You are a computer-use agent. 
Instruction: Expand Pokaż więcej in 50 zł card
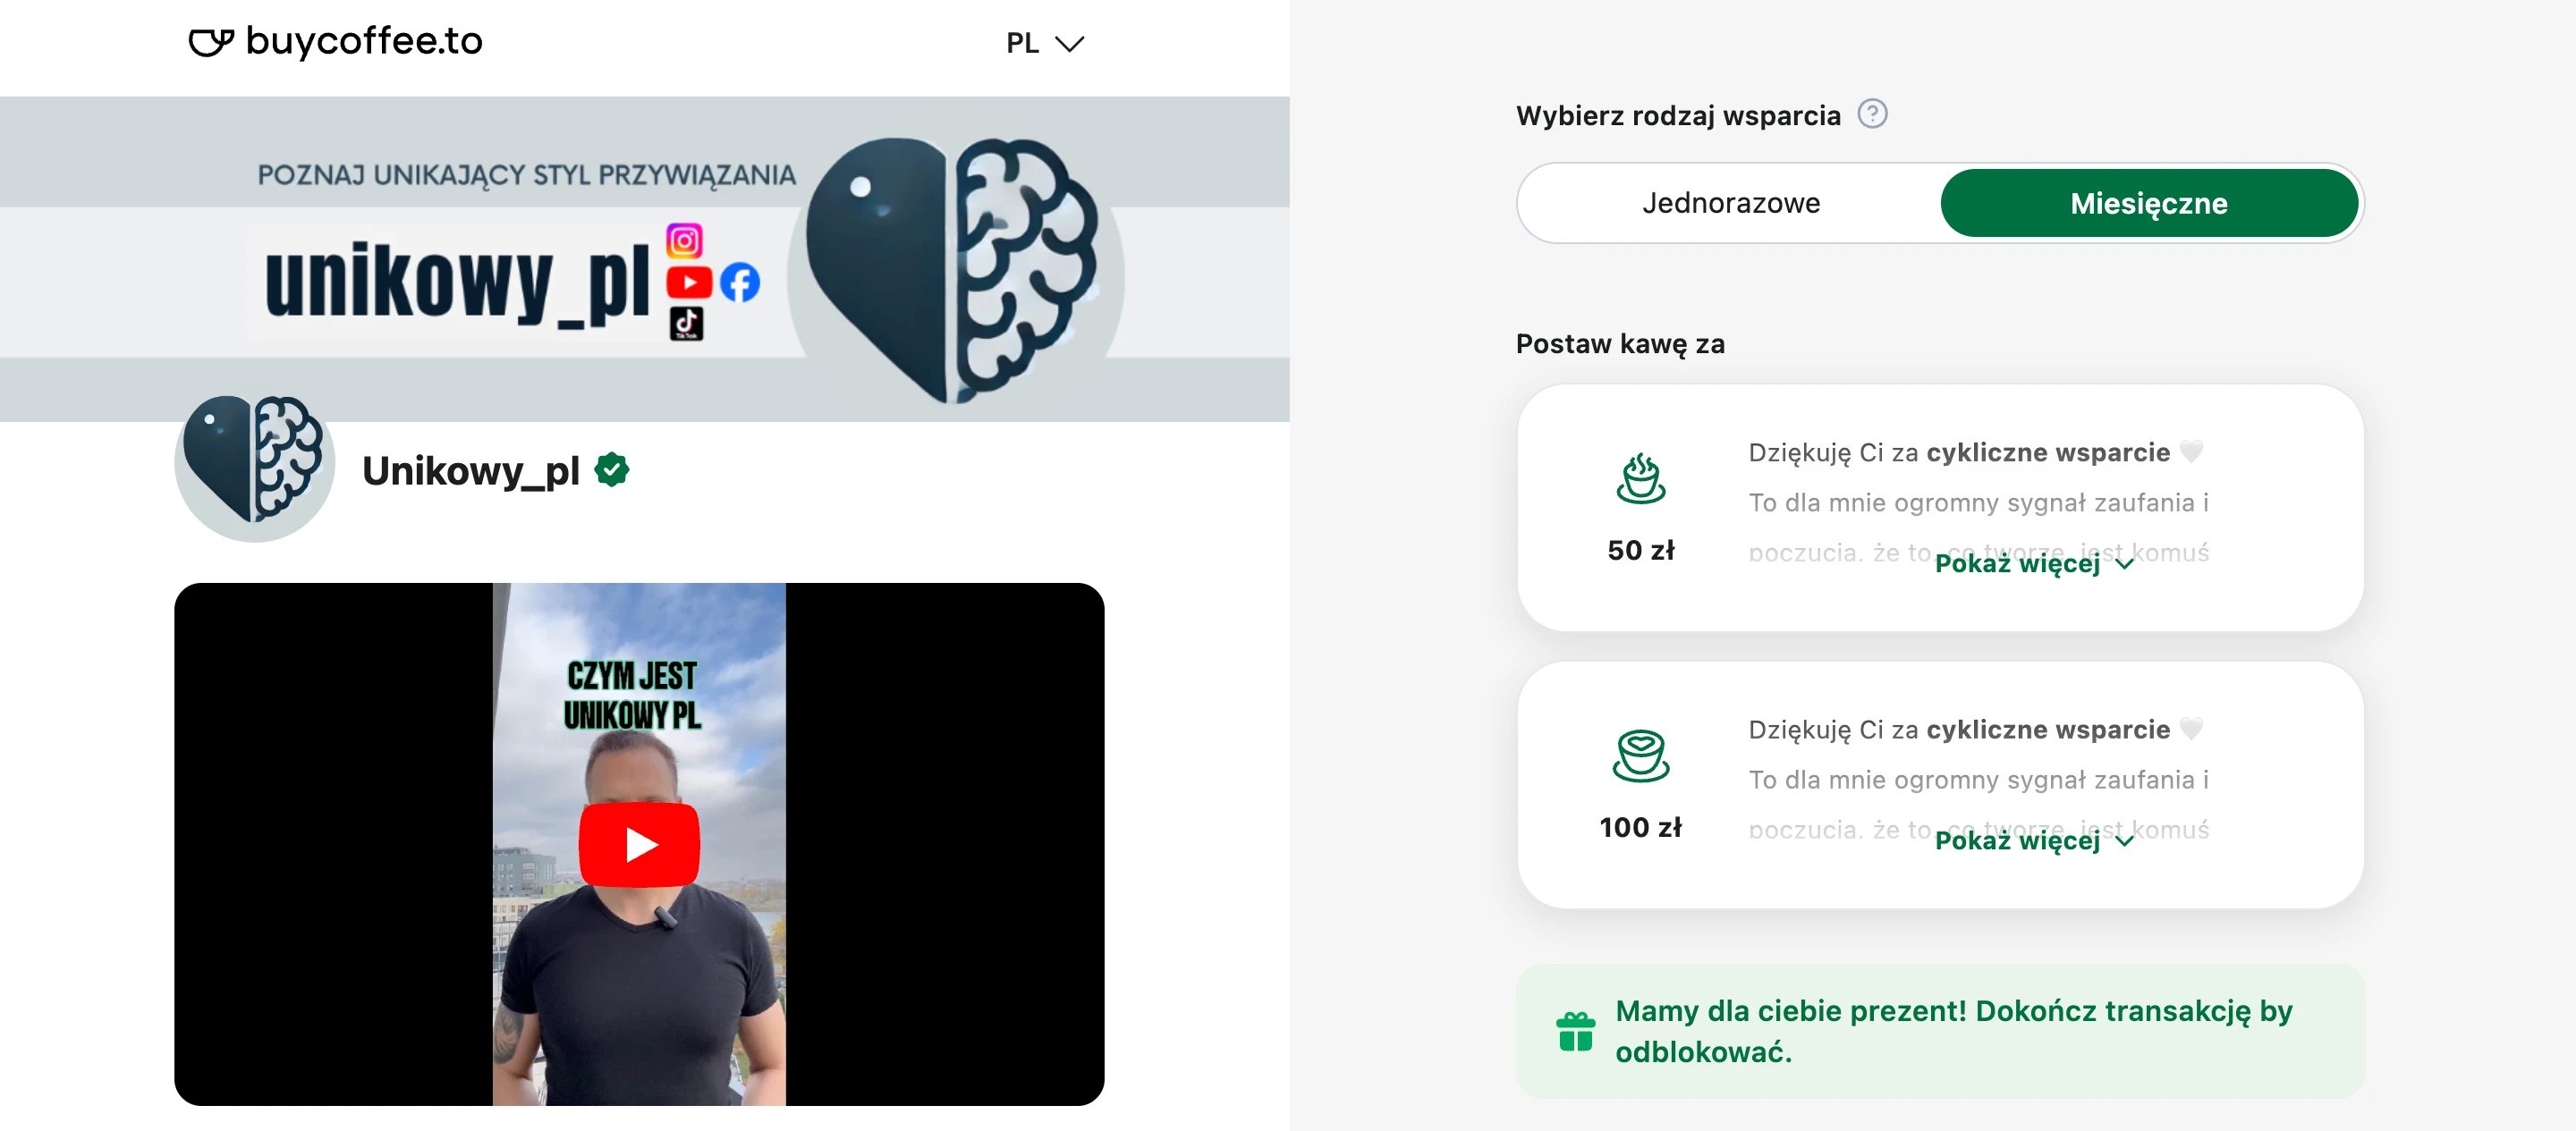click(2034, 563)
